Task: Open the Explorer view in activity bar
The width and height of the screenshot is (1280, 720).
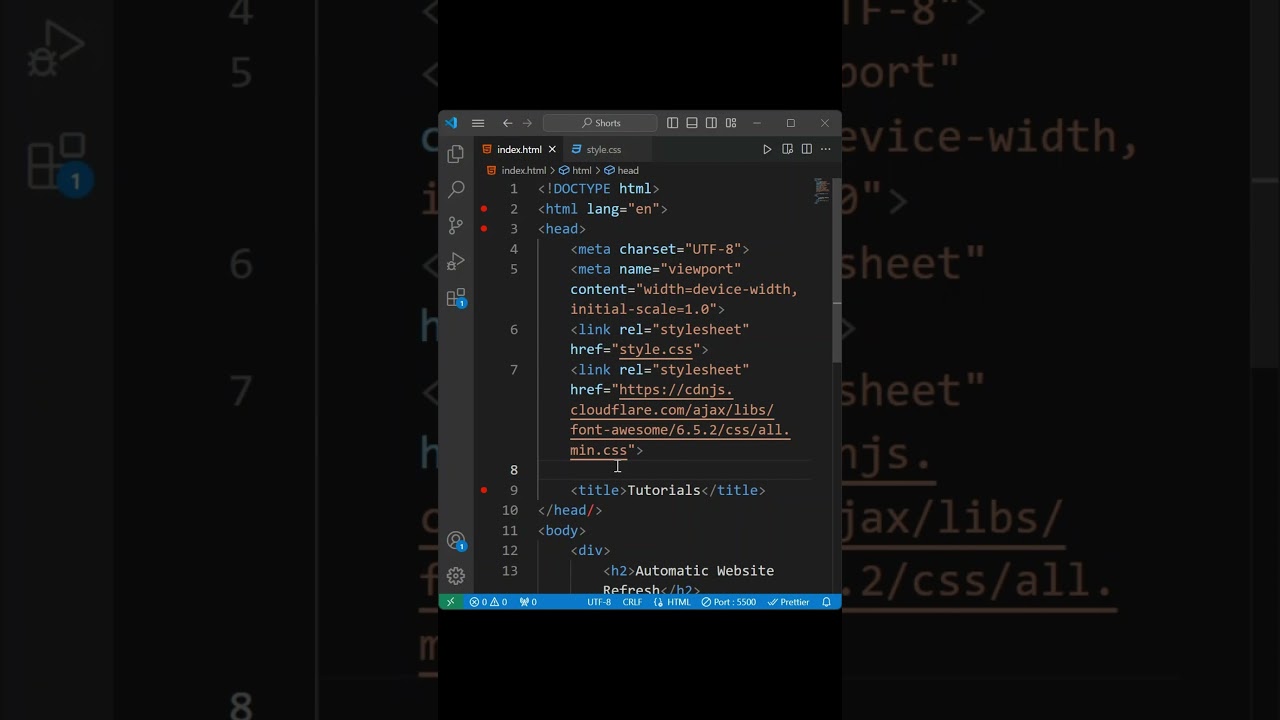Action: tap(456, 154)
